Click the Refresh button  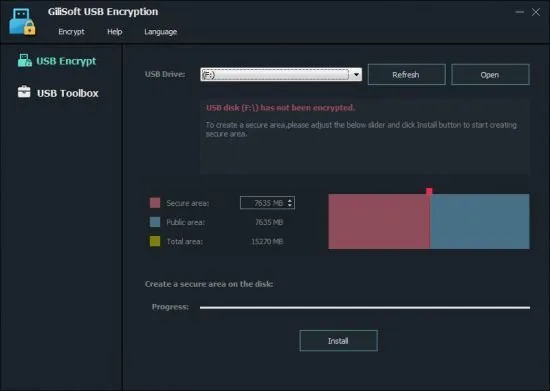(x=407, y=74)
